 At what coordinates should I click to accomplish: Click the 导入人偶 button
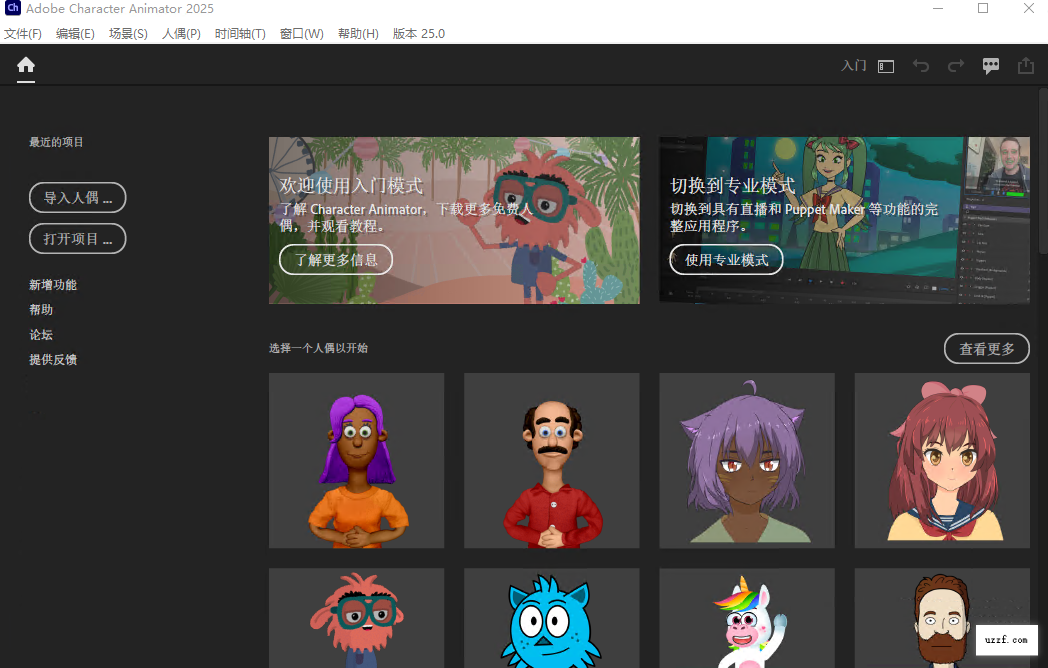pos(77,197)
